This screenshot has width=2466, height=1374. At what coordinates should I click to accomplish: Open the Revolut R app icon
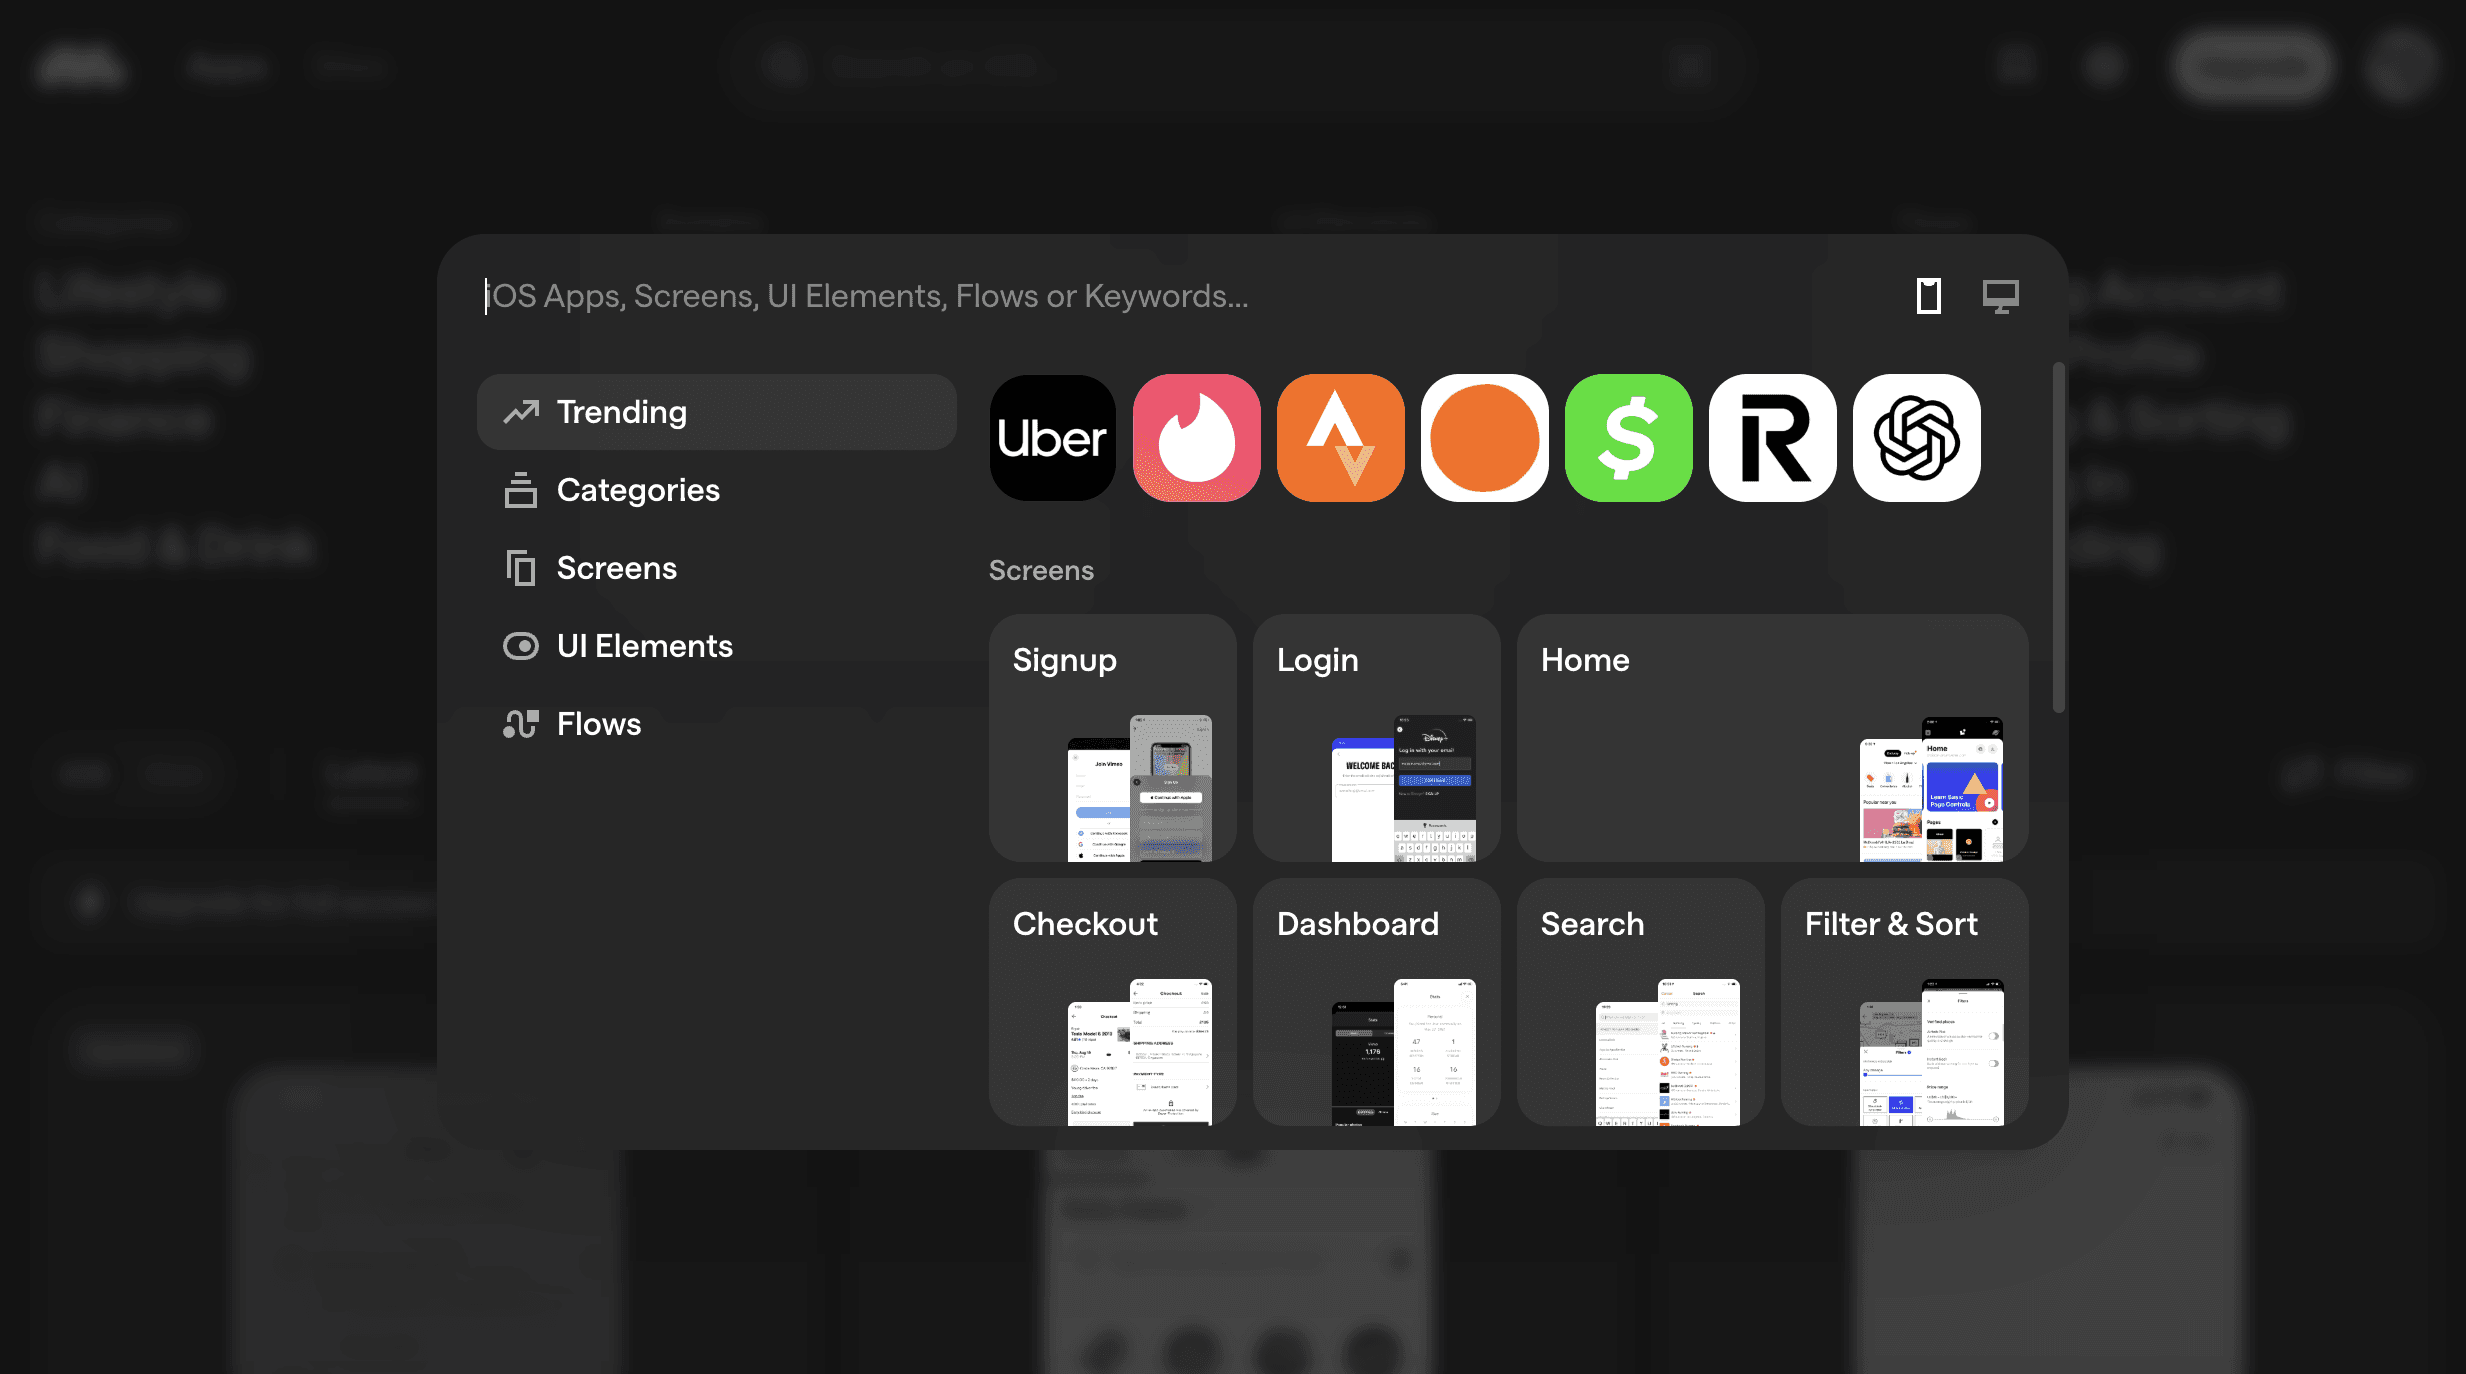pyautogui.click(x=1772, y=438)
